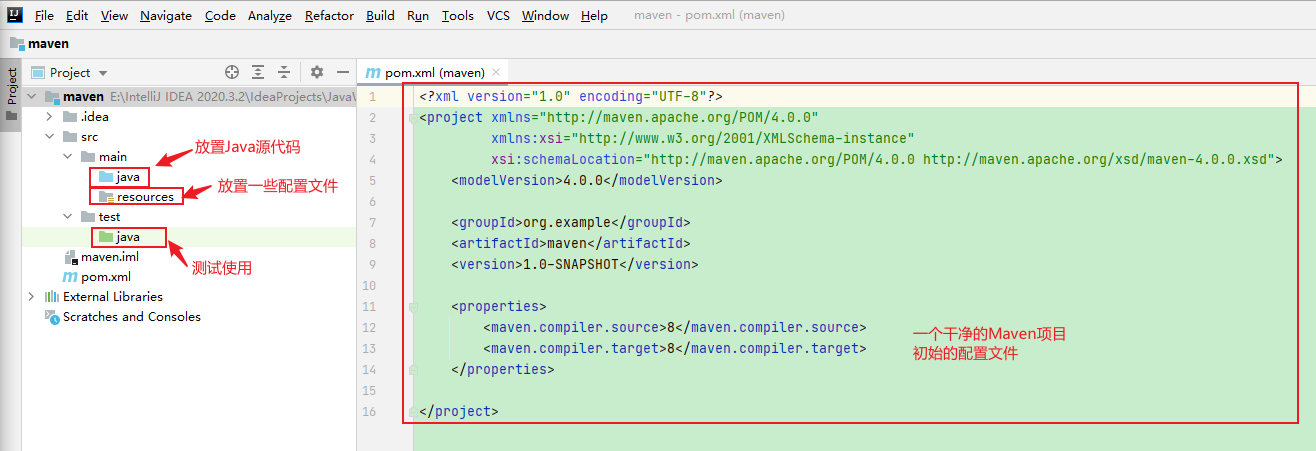Open the VCS menu
The height and width of the screenshot is (451, 1316).
coord(498,16)
